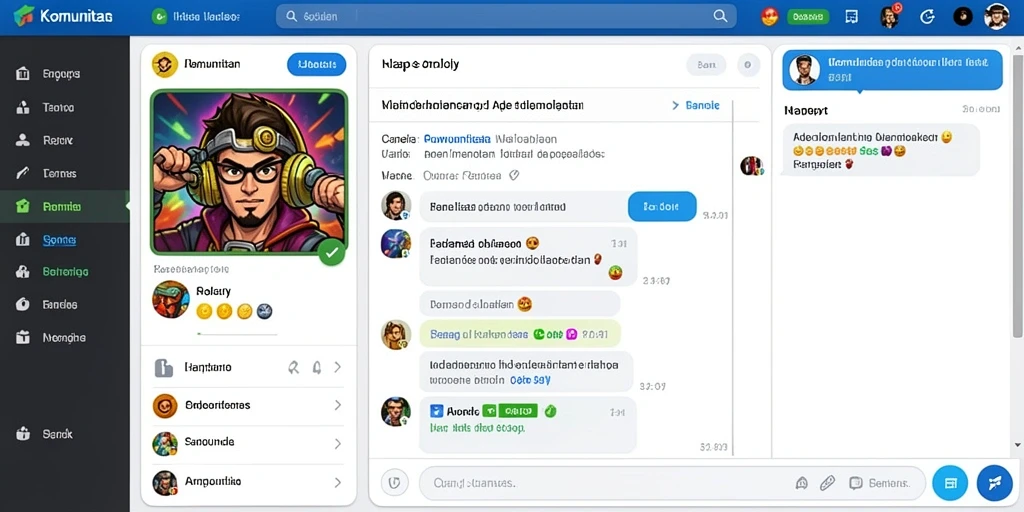Click the magnifier icon at search bar's right end

coord(720,16)
